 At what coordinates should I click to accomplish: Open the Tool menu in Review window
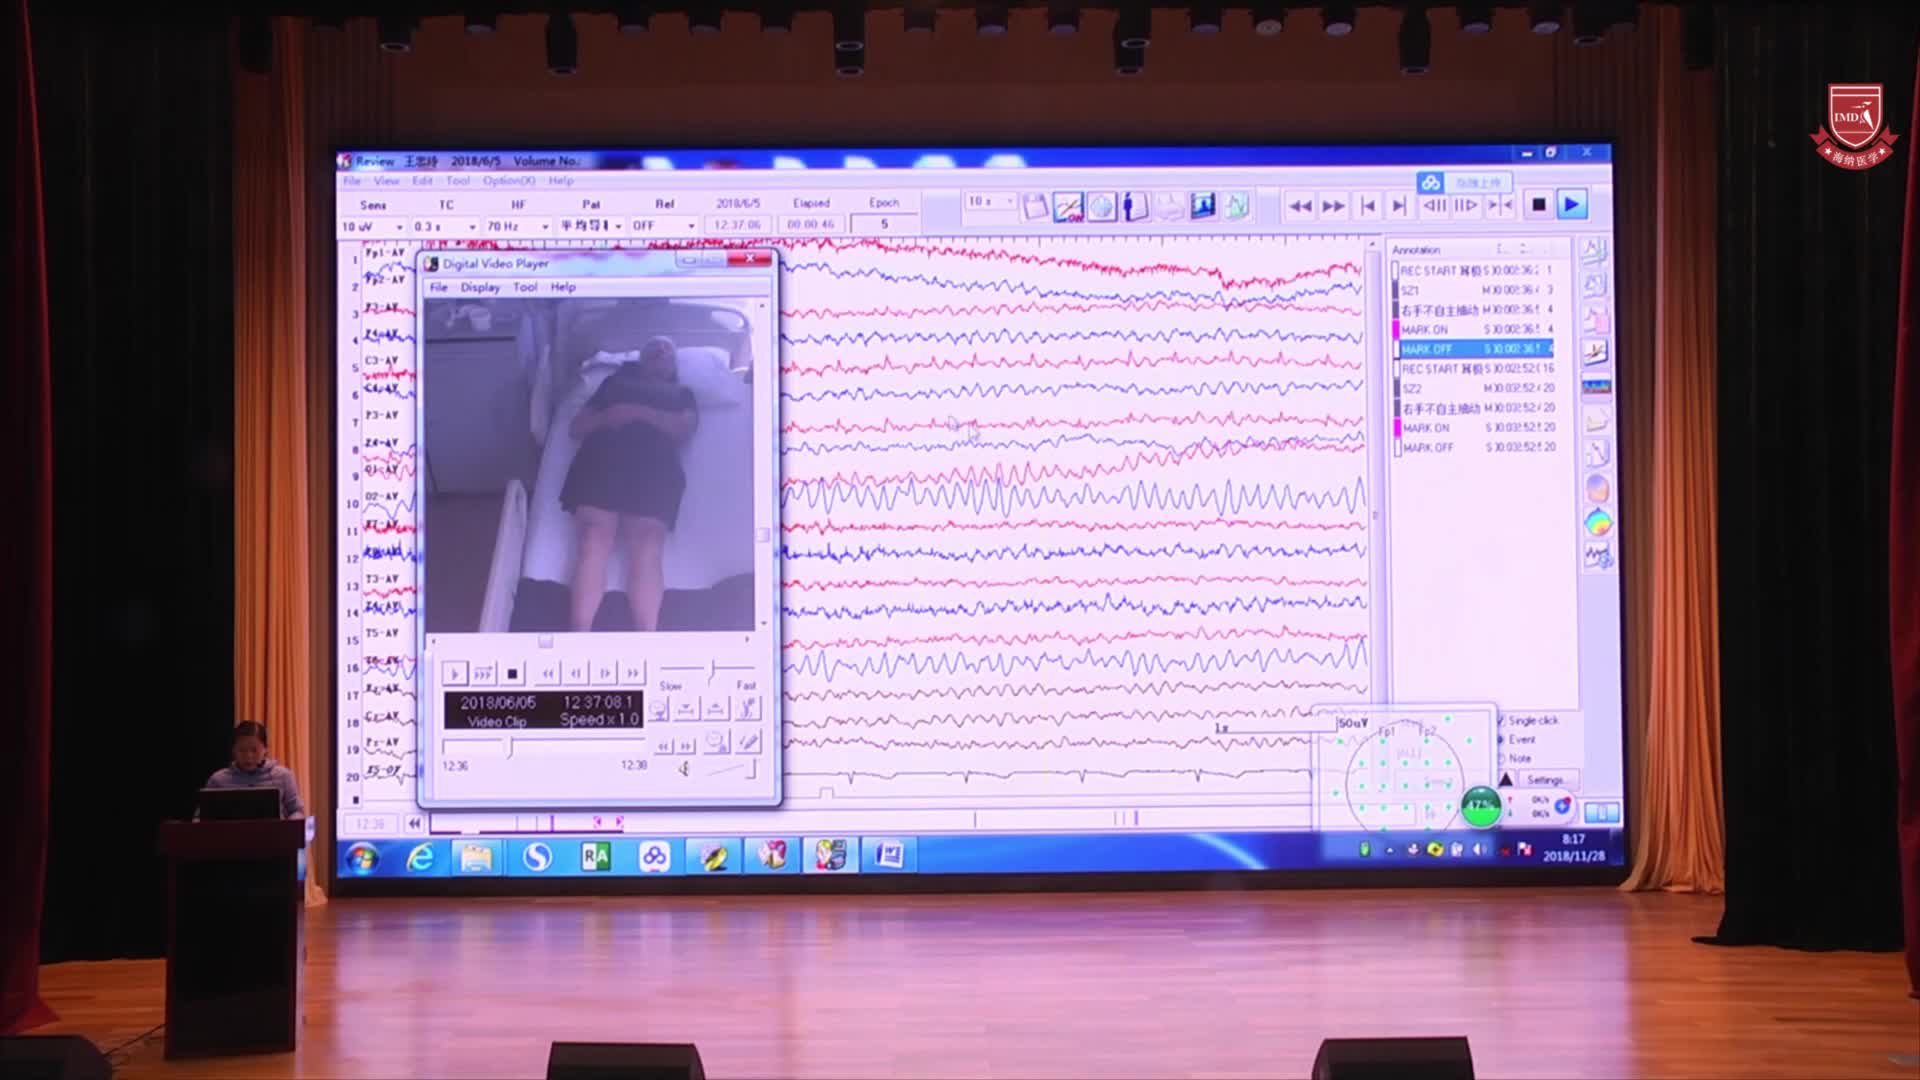pyautogui.click(x=458, y=181)
